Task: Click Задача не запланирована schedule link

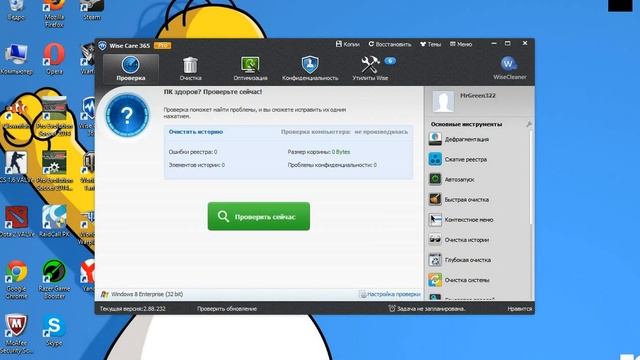Action: pos(427,309)
